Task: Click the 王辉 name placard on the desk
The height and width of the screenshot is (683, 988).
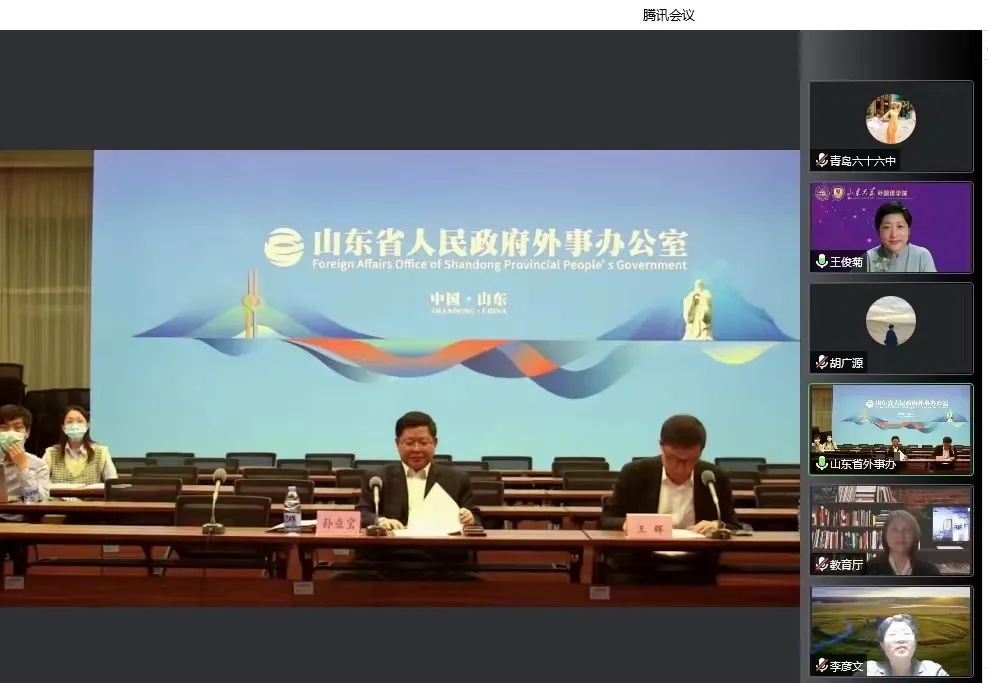Action: (648, 528)
